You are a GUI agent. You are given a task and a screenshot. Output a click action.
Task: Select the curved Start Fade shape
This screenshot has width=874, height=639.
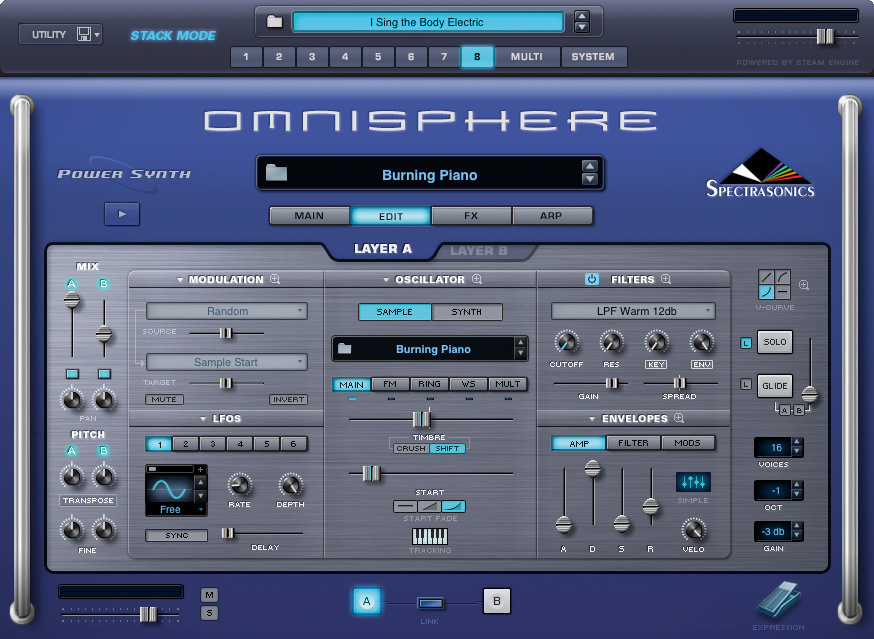click(x=453, y=506)
